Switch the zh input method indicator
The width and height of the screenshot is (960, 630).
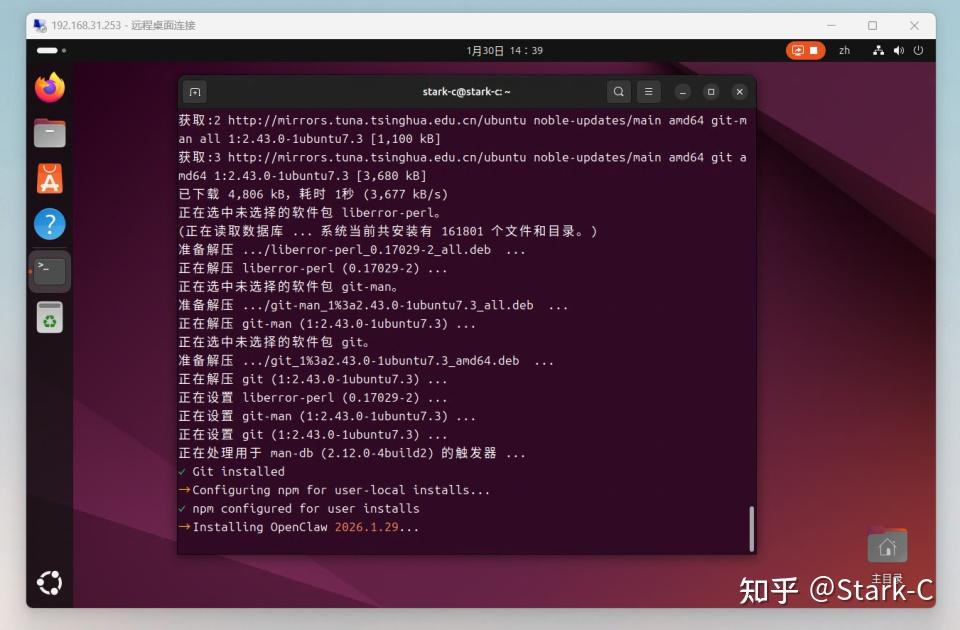point(844,50)
